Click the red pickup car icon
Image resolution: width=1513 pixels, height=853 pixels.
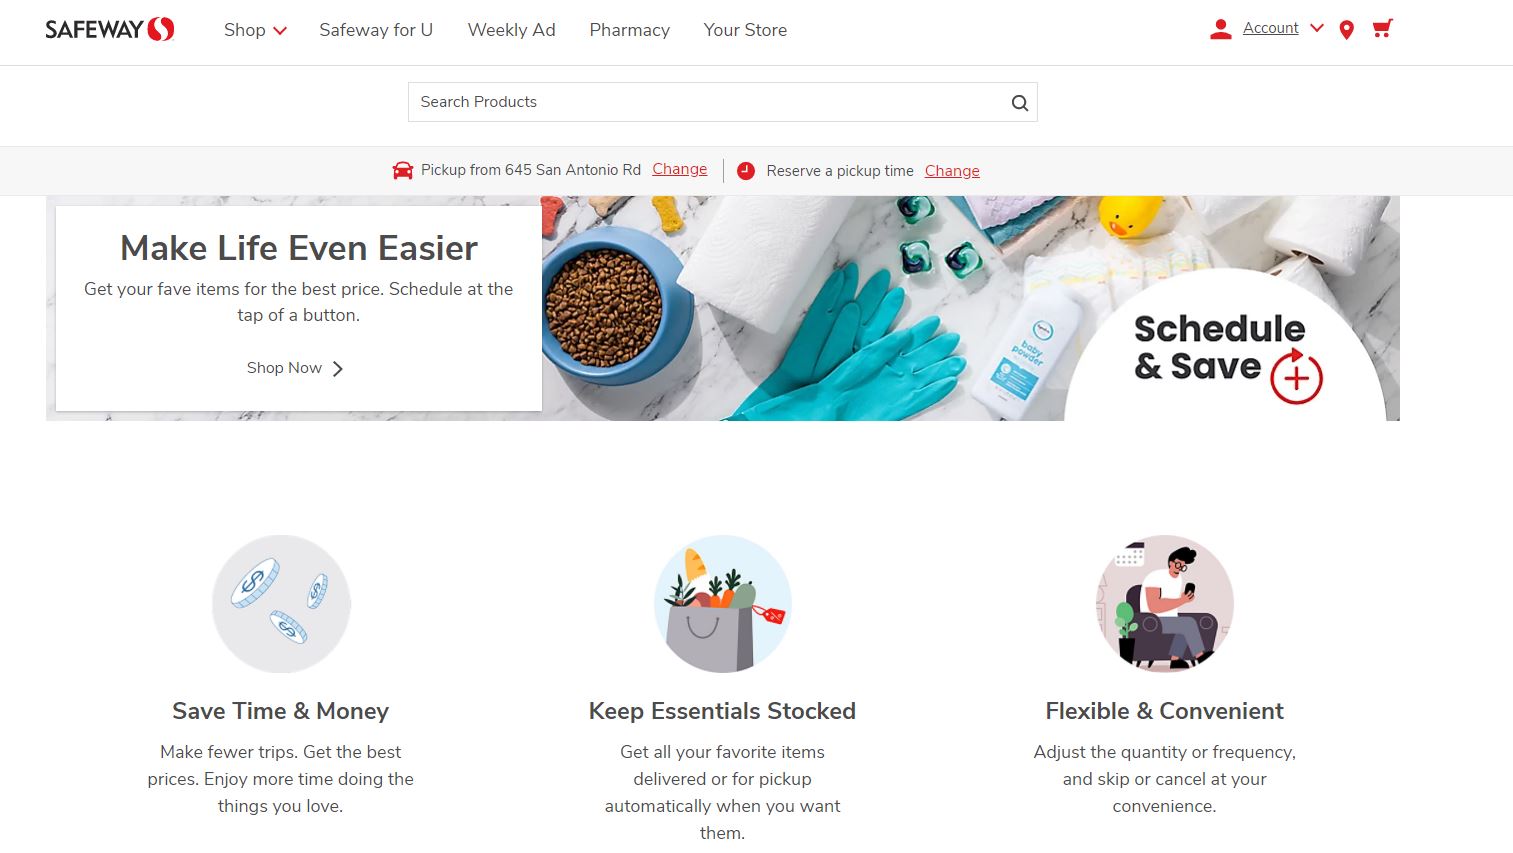(403, 170)
